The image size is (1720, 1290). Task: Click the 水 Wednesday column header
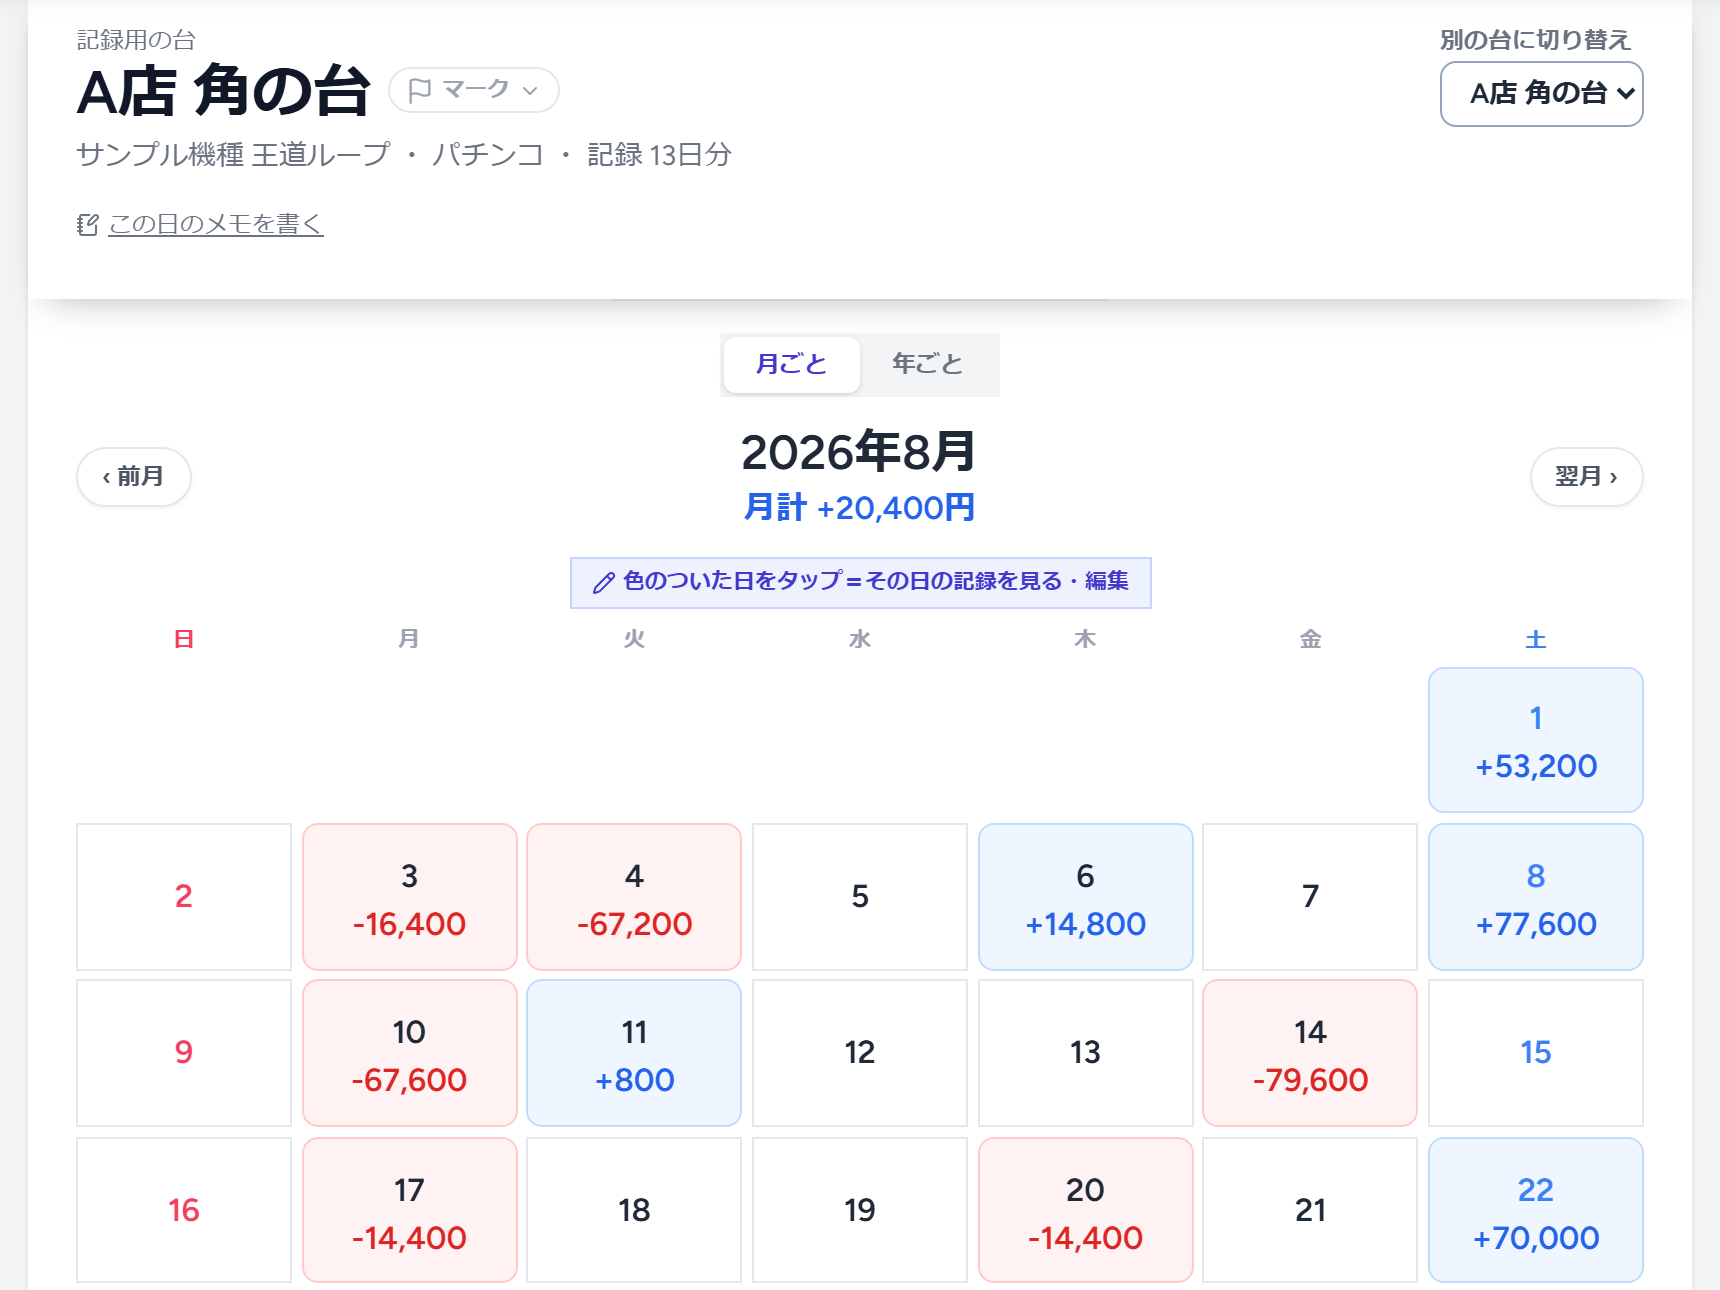point(860,639)
